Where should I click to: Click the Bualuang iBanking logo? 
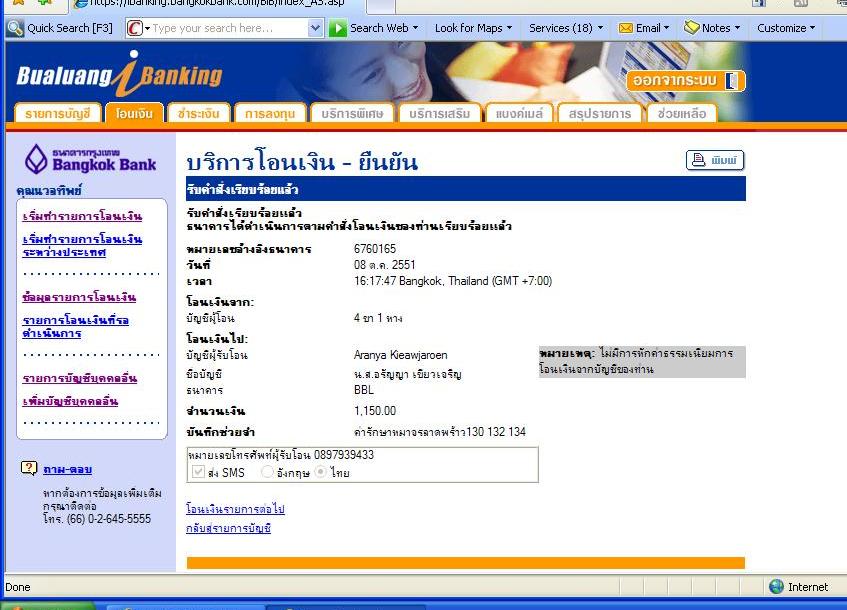click(x=119, y=75)
